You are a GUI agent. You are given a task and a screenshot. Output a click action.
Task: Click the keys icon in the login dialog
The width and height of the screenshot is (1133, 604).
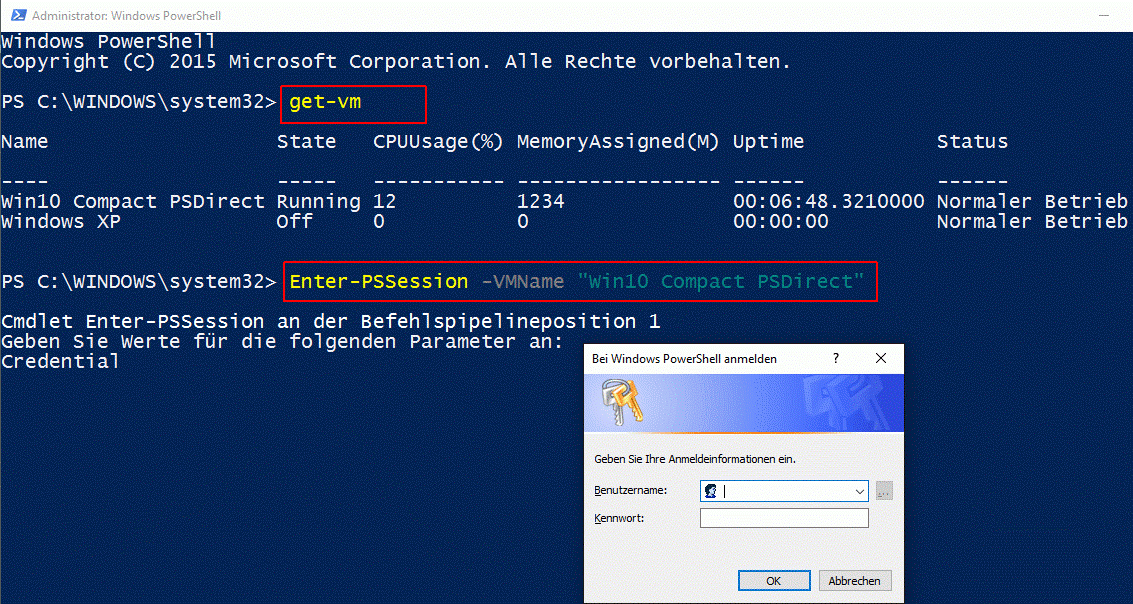tap(621, 401)
